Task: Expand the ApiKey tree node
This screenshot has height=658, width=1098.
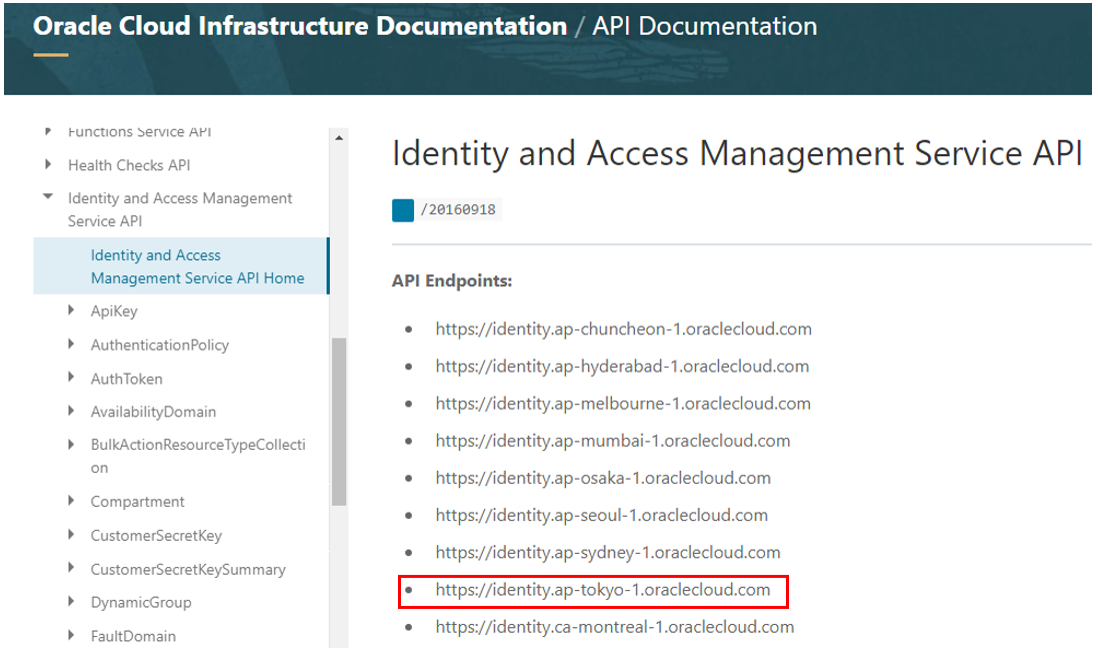Action: (70, 310)
